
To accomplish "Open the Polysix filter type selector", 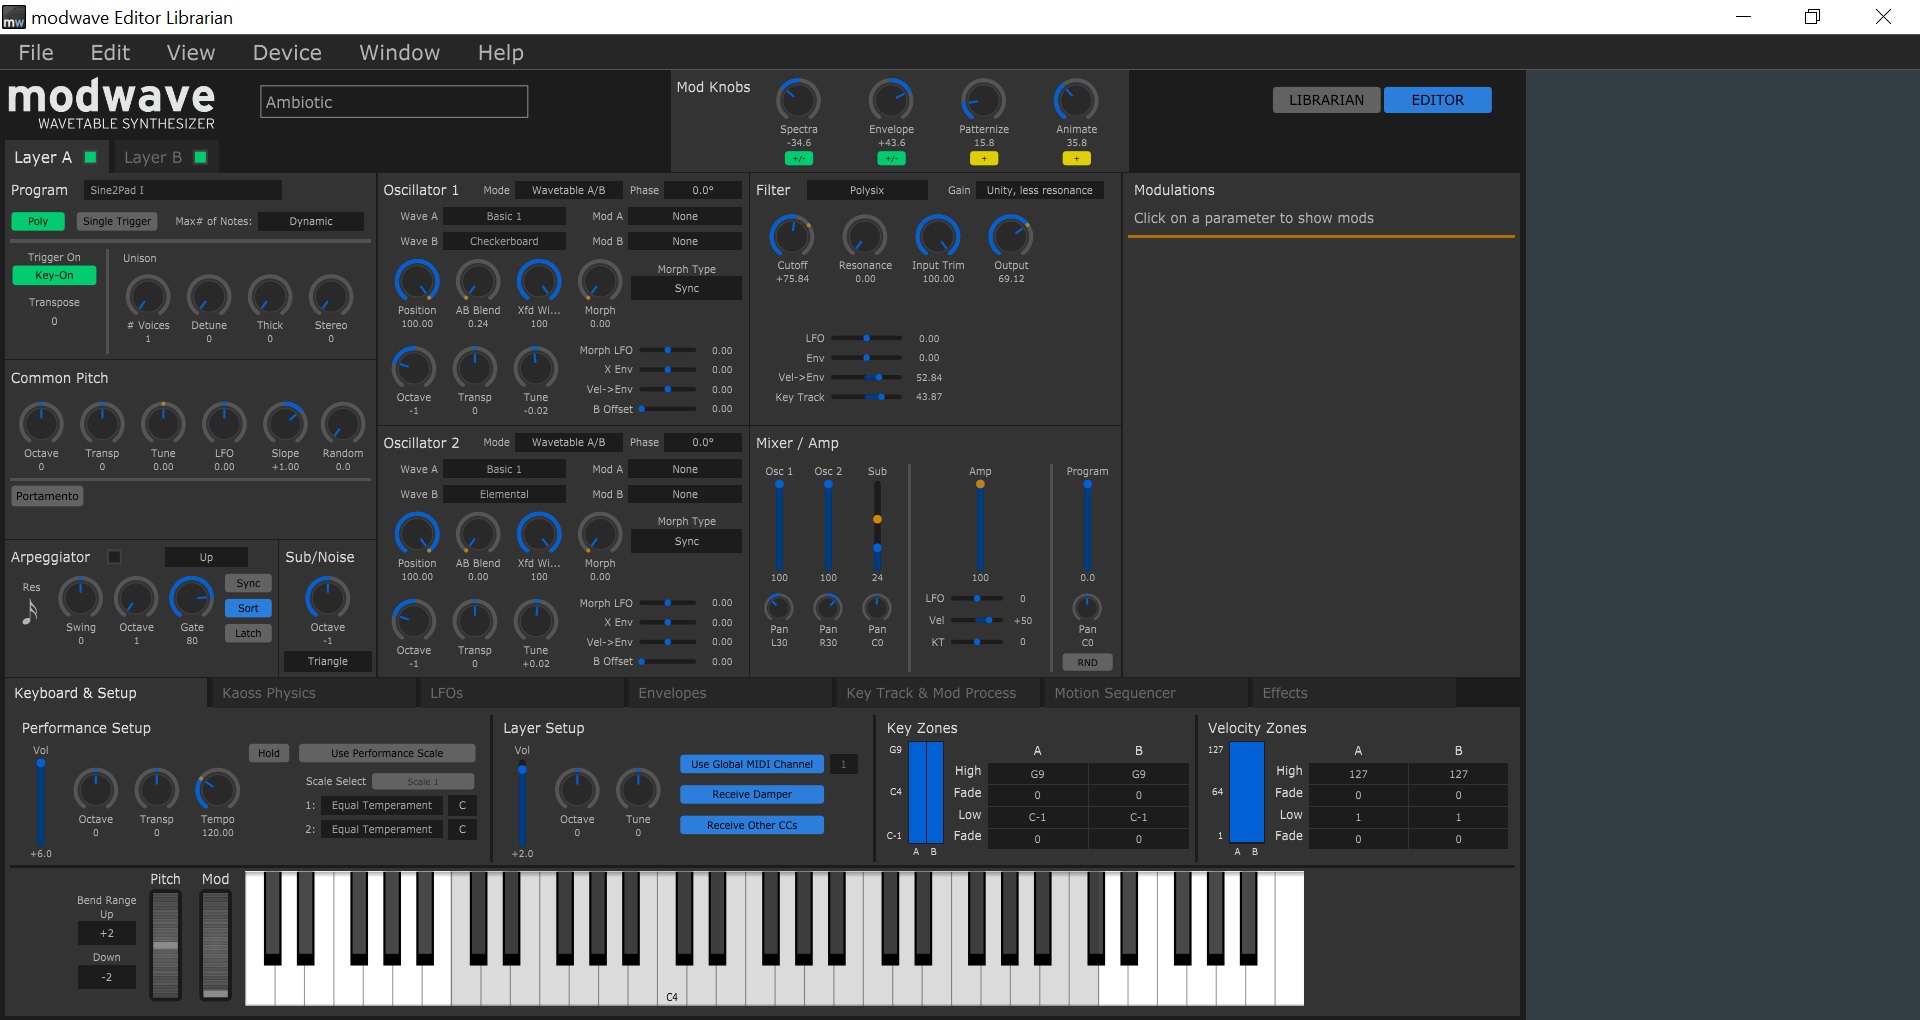I will coord(867,189).
